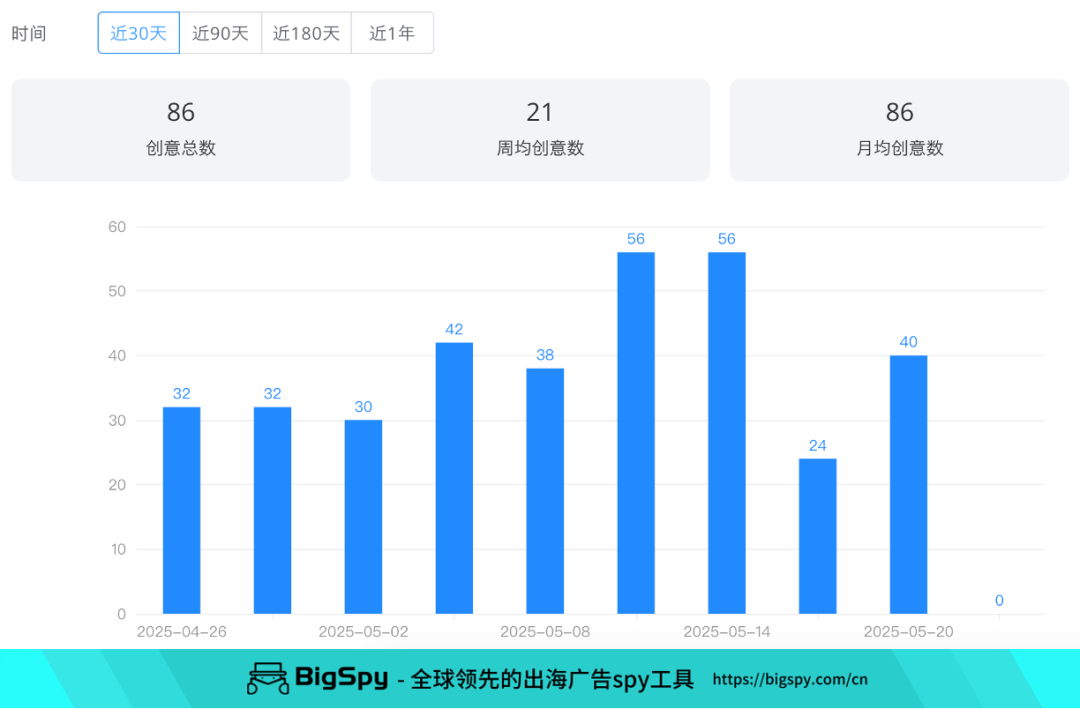The height and width of the screenshot is (709, 1080).
Task: Switch to the 近90天 time filter
Action: [x=220, y=32]
